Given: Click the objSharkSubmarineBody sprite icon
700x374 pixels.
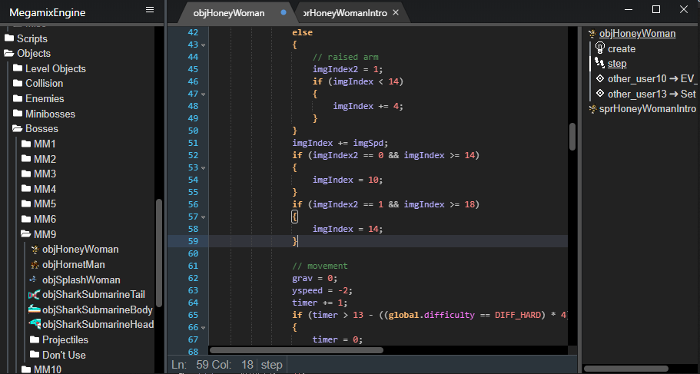Looking at the screenshot, I should click(34, 309).
